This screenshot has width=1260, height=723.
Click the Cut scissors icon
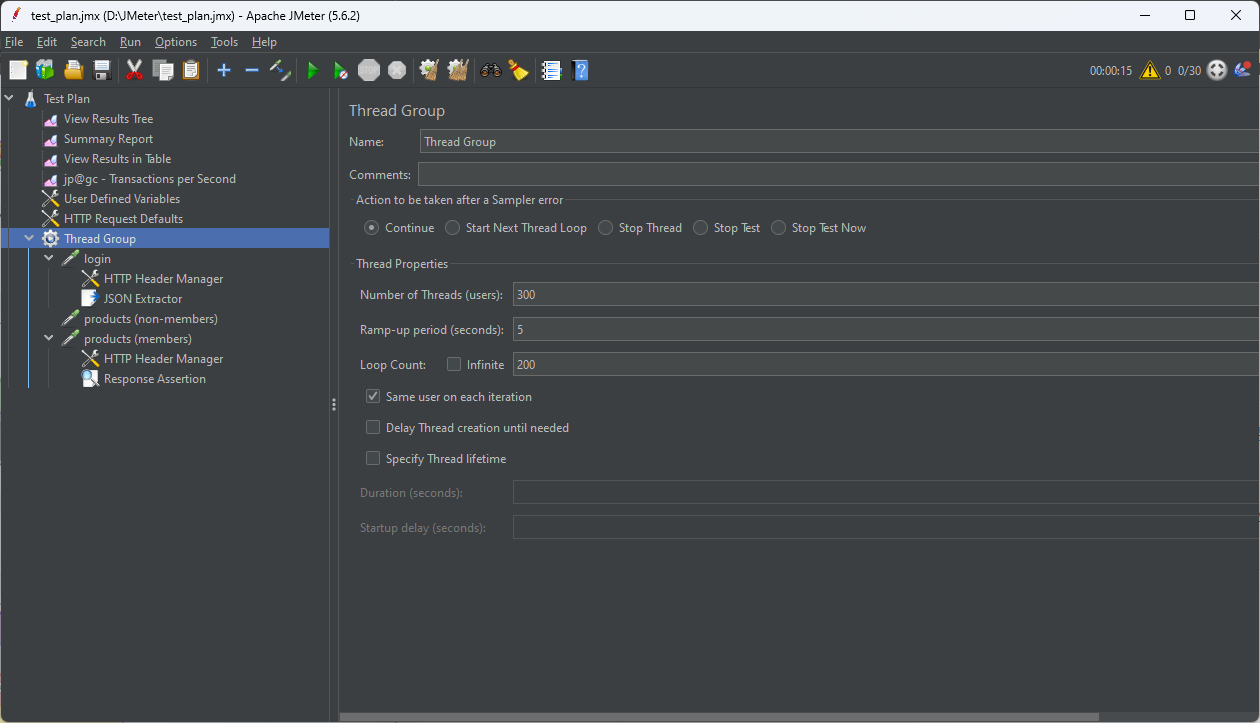click(134, 70)
